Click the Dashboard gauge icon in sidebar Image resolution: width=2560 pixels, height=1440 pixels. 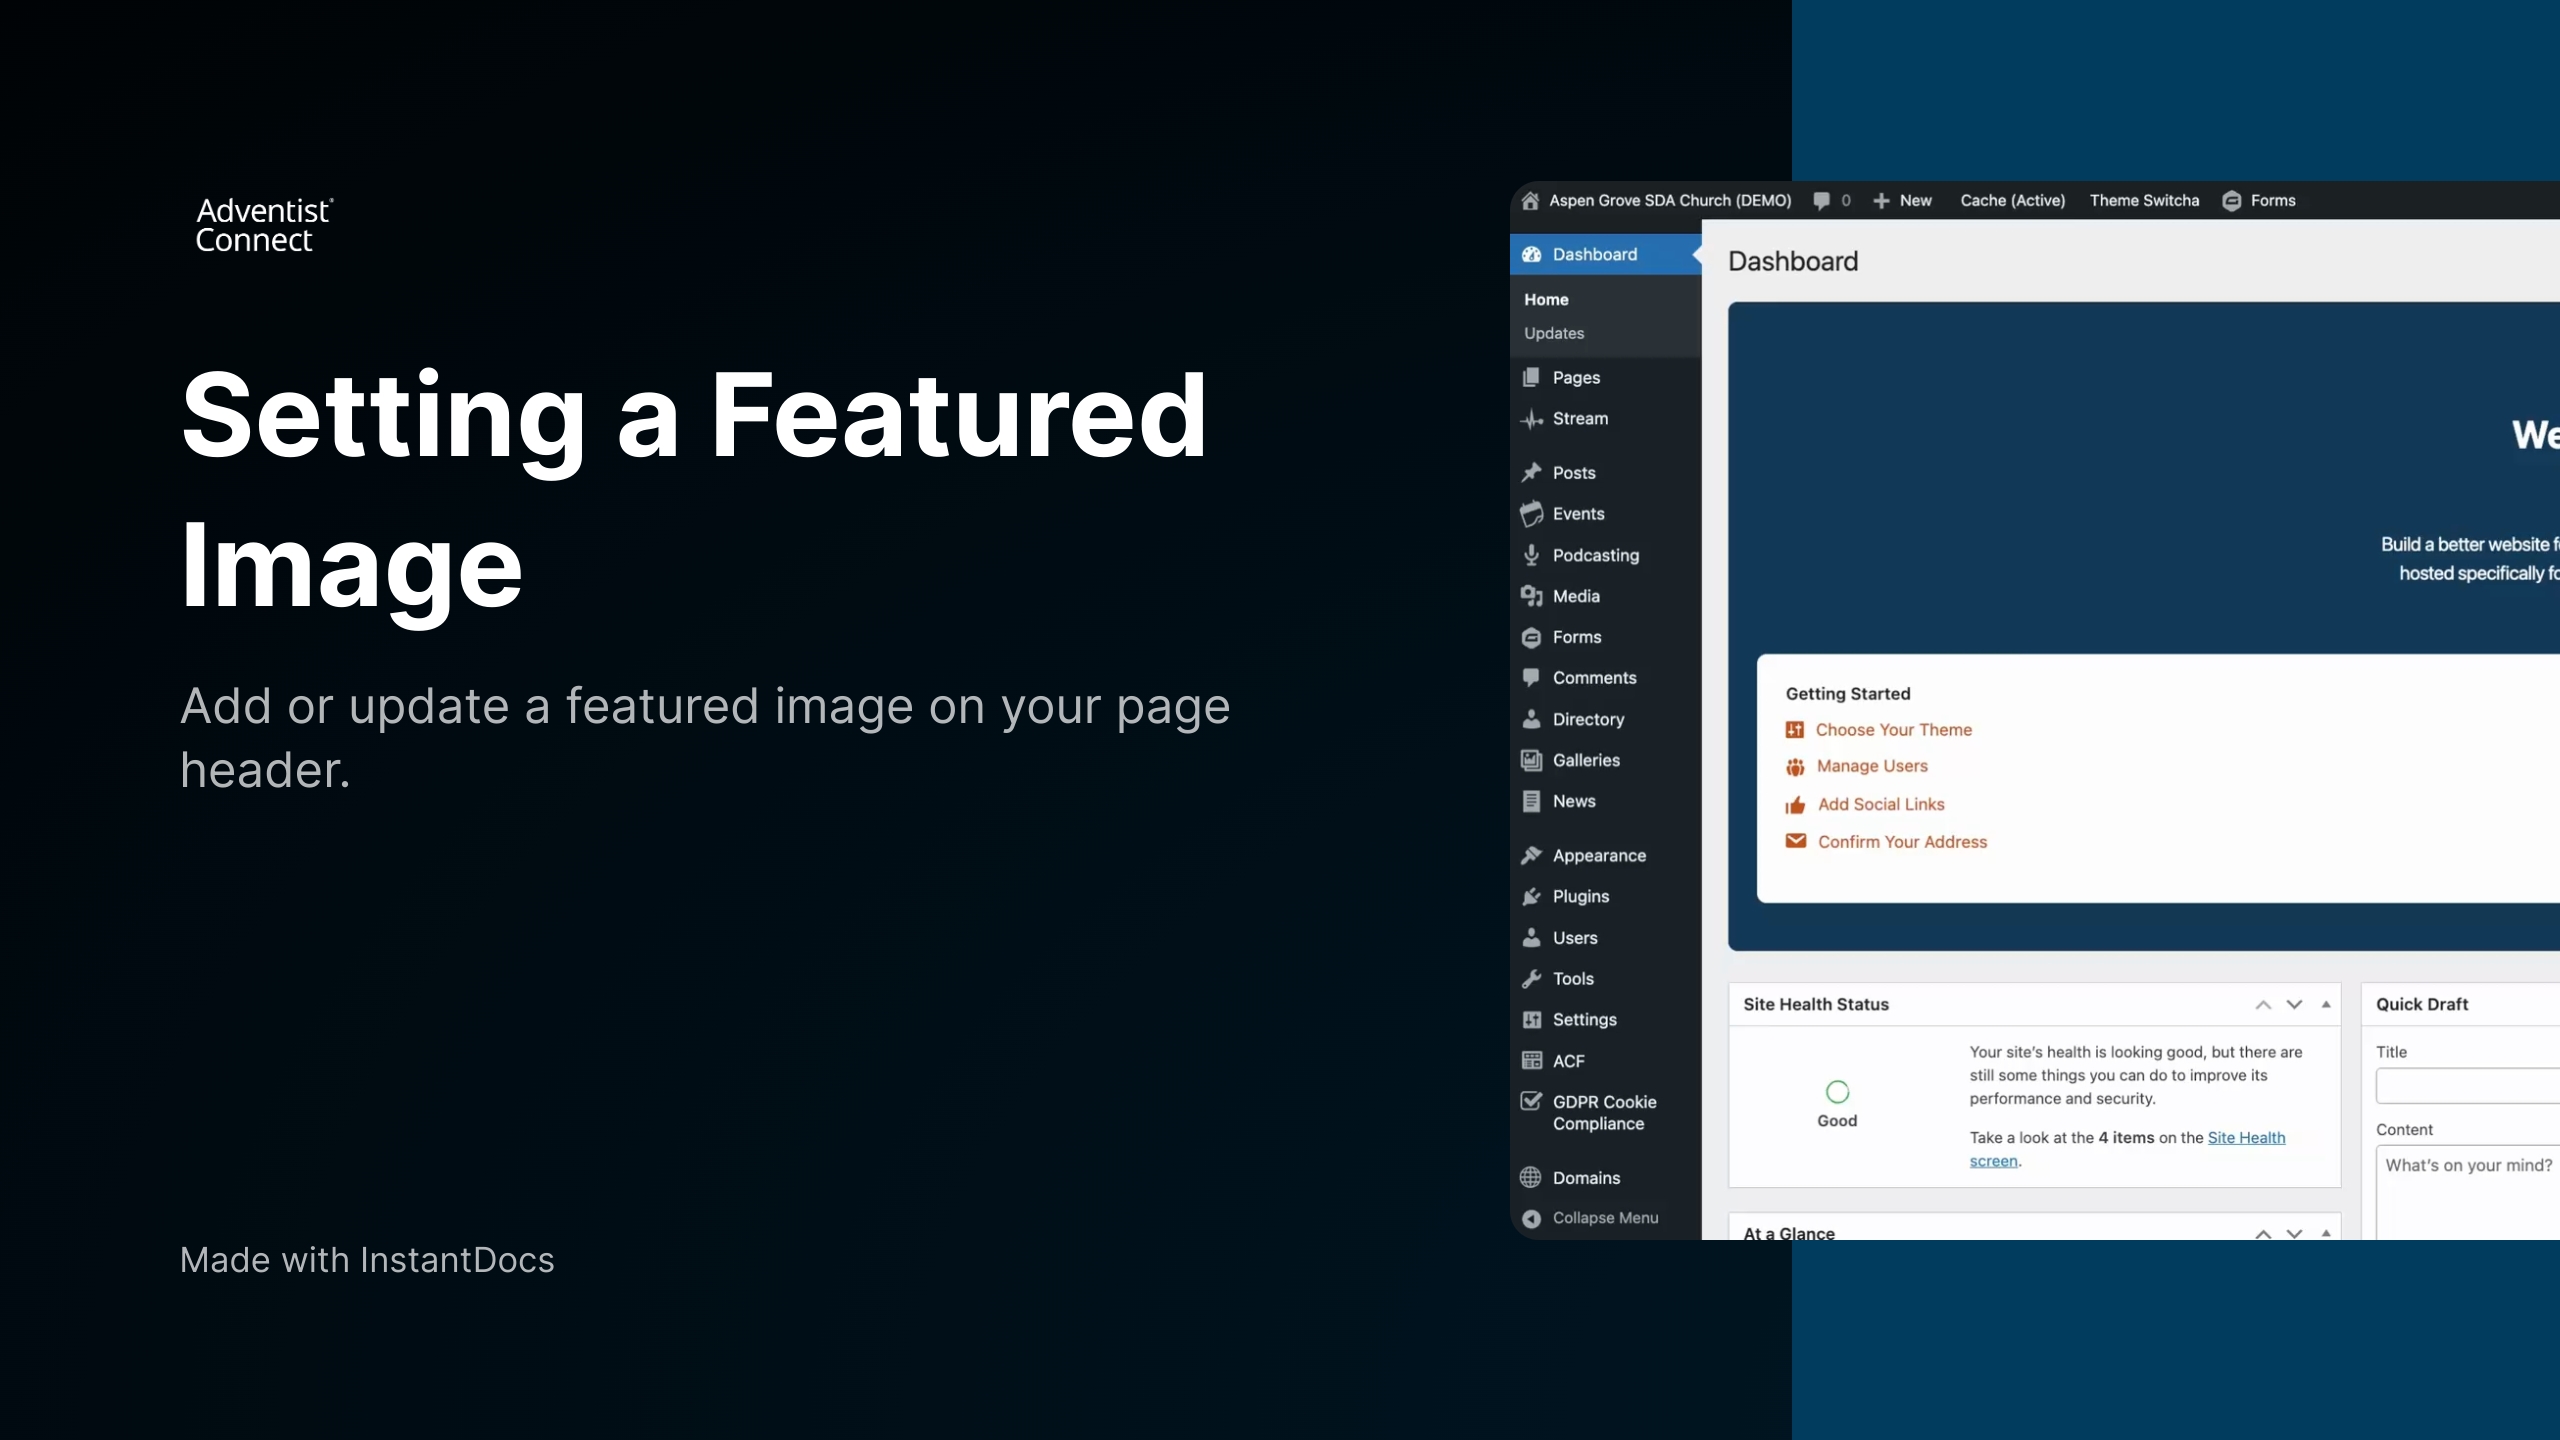tap(1532, 254)
